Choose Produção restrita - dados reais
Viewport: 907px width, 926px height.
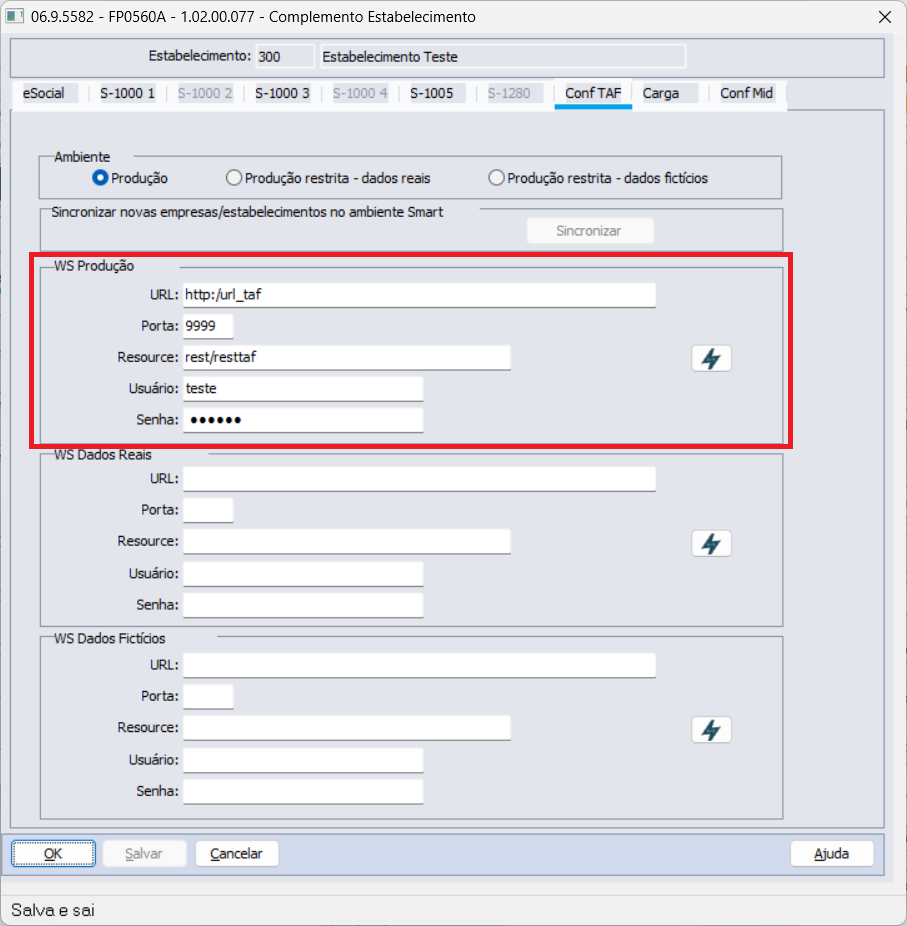click(x=234, y=178)
